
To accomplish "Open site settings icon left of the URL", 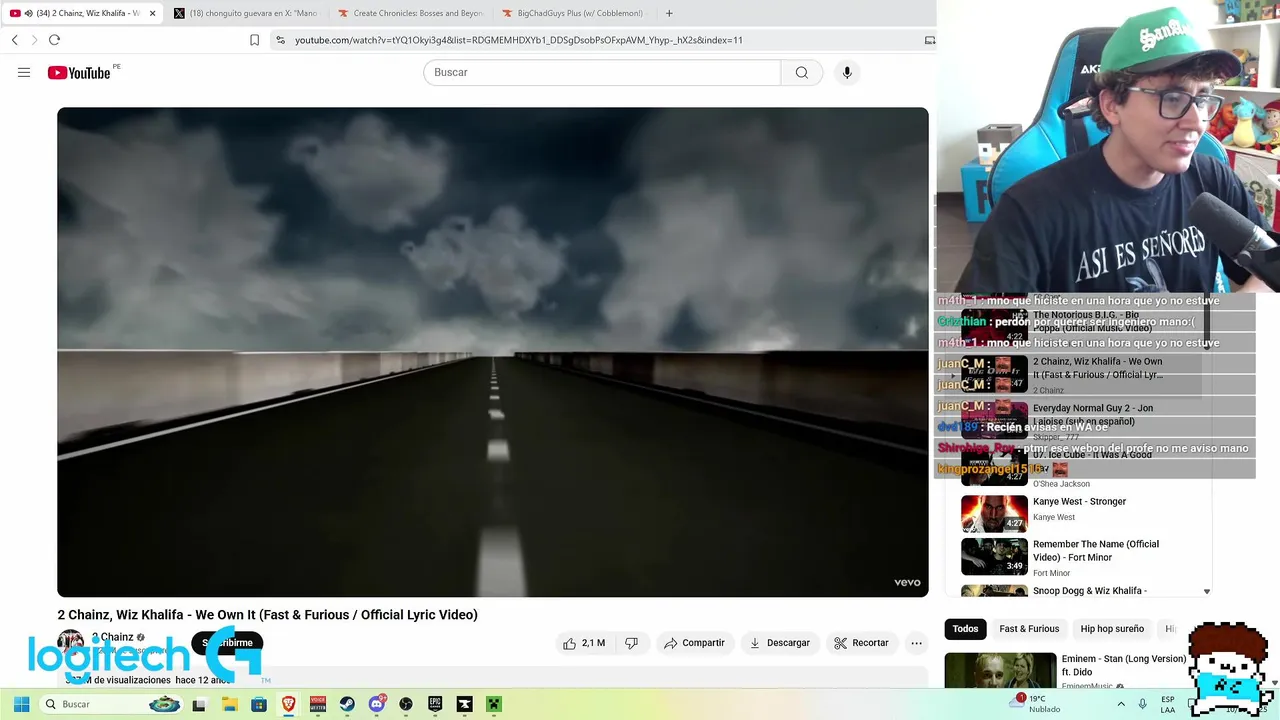I will click(x=280, y=40).
